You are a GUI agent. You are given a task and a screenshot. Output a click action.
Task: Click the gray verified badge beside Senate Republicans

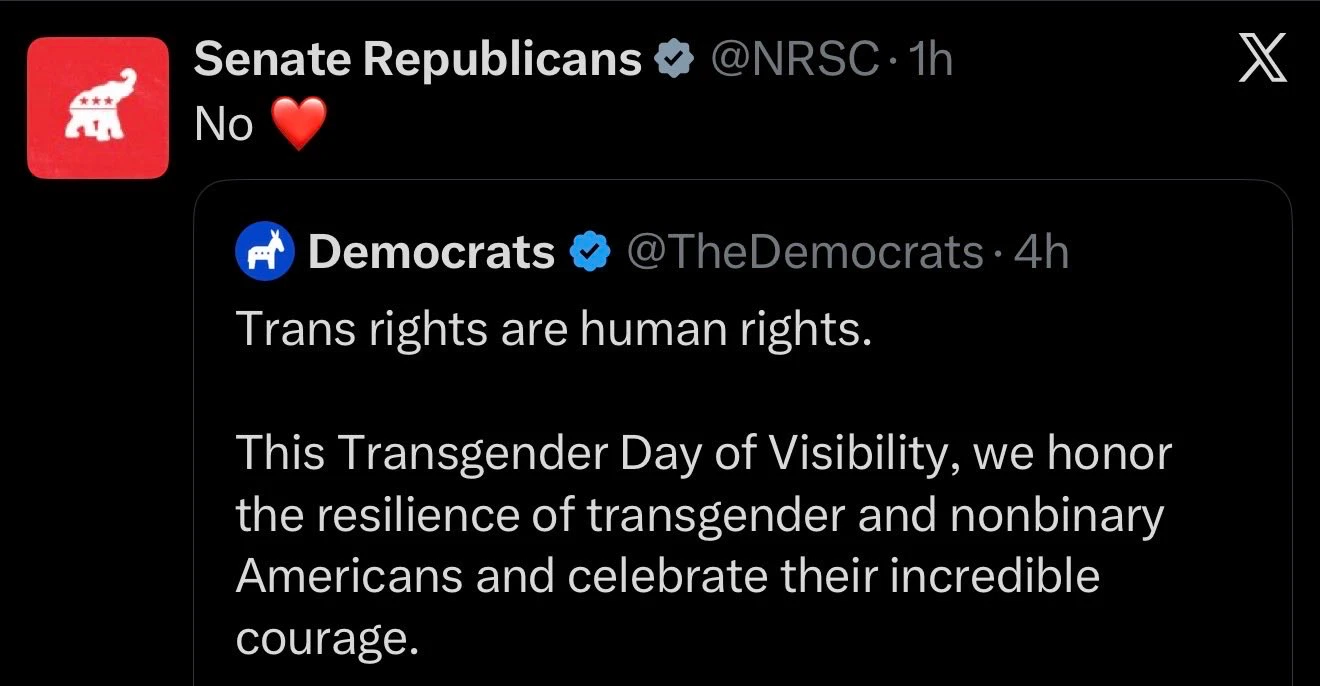point(674,62)
